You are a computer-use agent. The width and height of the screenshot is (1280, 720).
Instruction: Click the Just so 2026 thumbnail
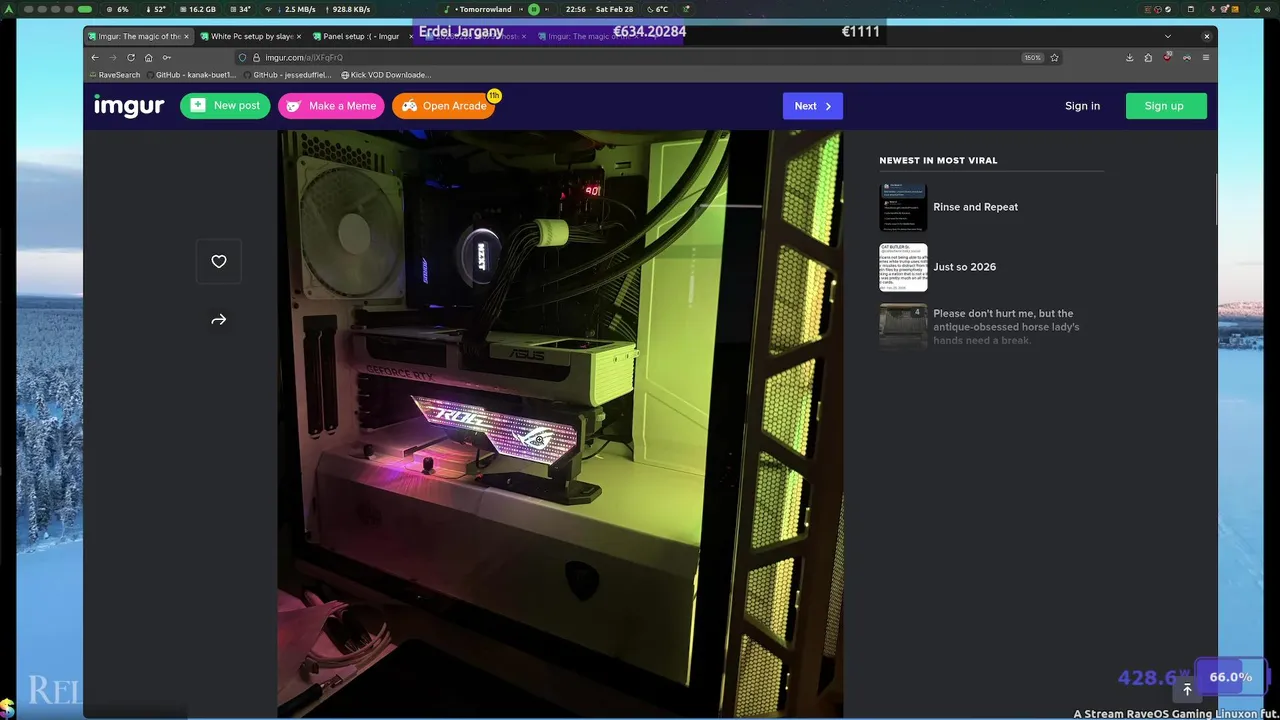coord(903,267)
